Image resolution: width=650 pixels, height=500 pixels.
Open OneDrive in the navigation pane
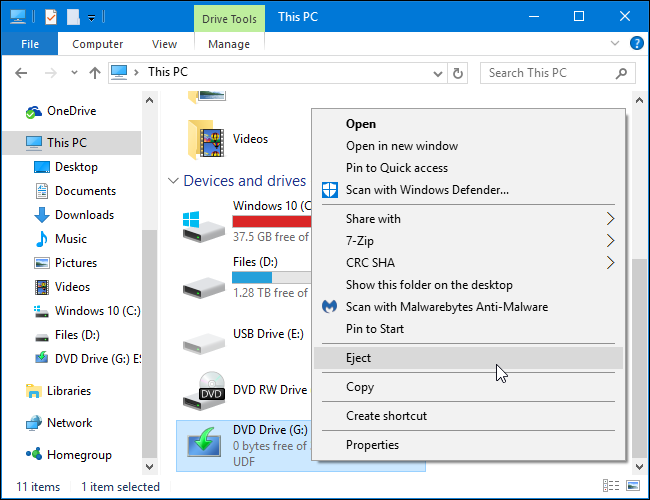(x=71, y=111)
